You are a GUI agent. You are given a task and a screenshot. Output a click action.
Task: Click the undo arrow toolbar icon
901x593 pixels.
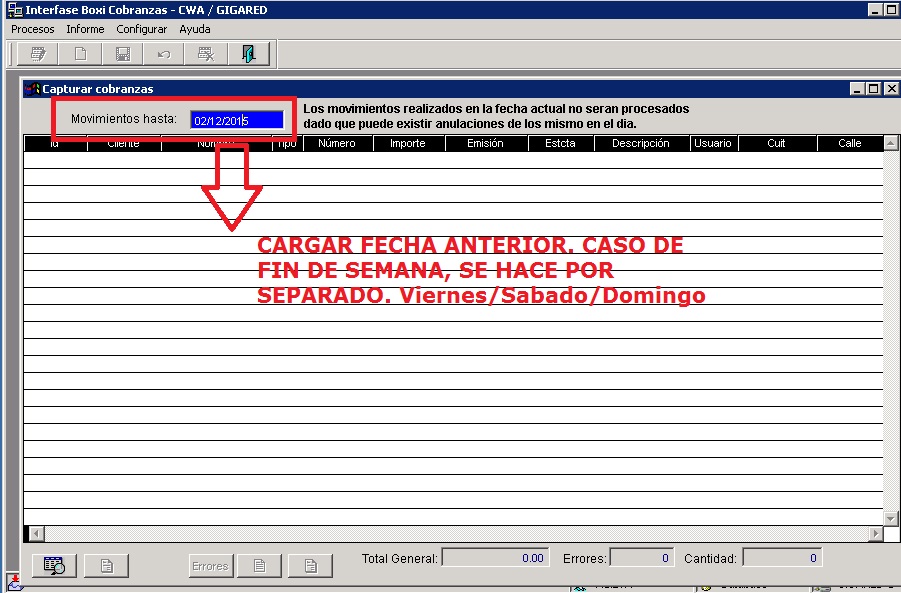tap(164, 54)
